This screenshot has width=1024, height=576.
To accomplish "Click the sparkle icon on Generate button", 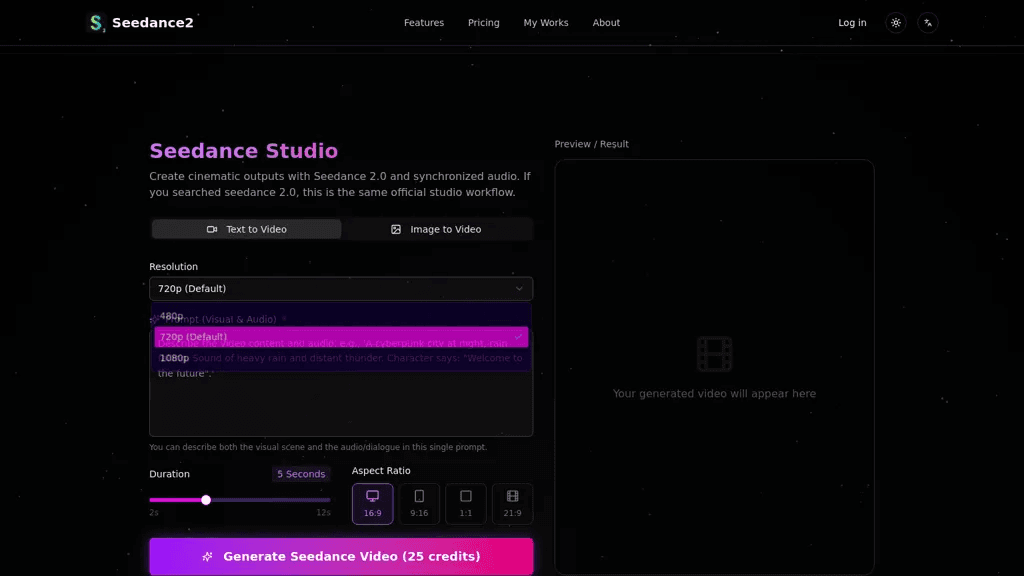I will tap(207, 556).
